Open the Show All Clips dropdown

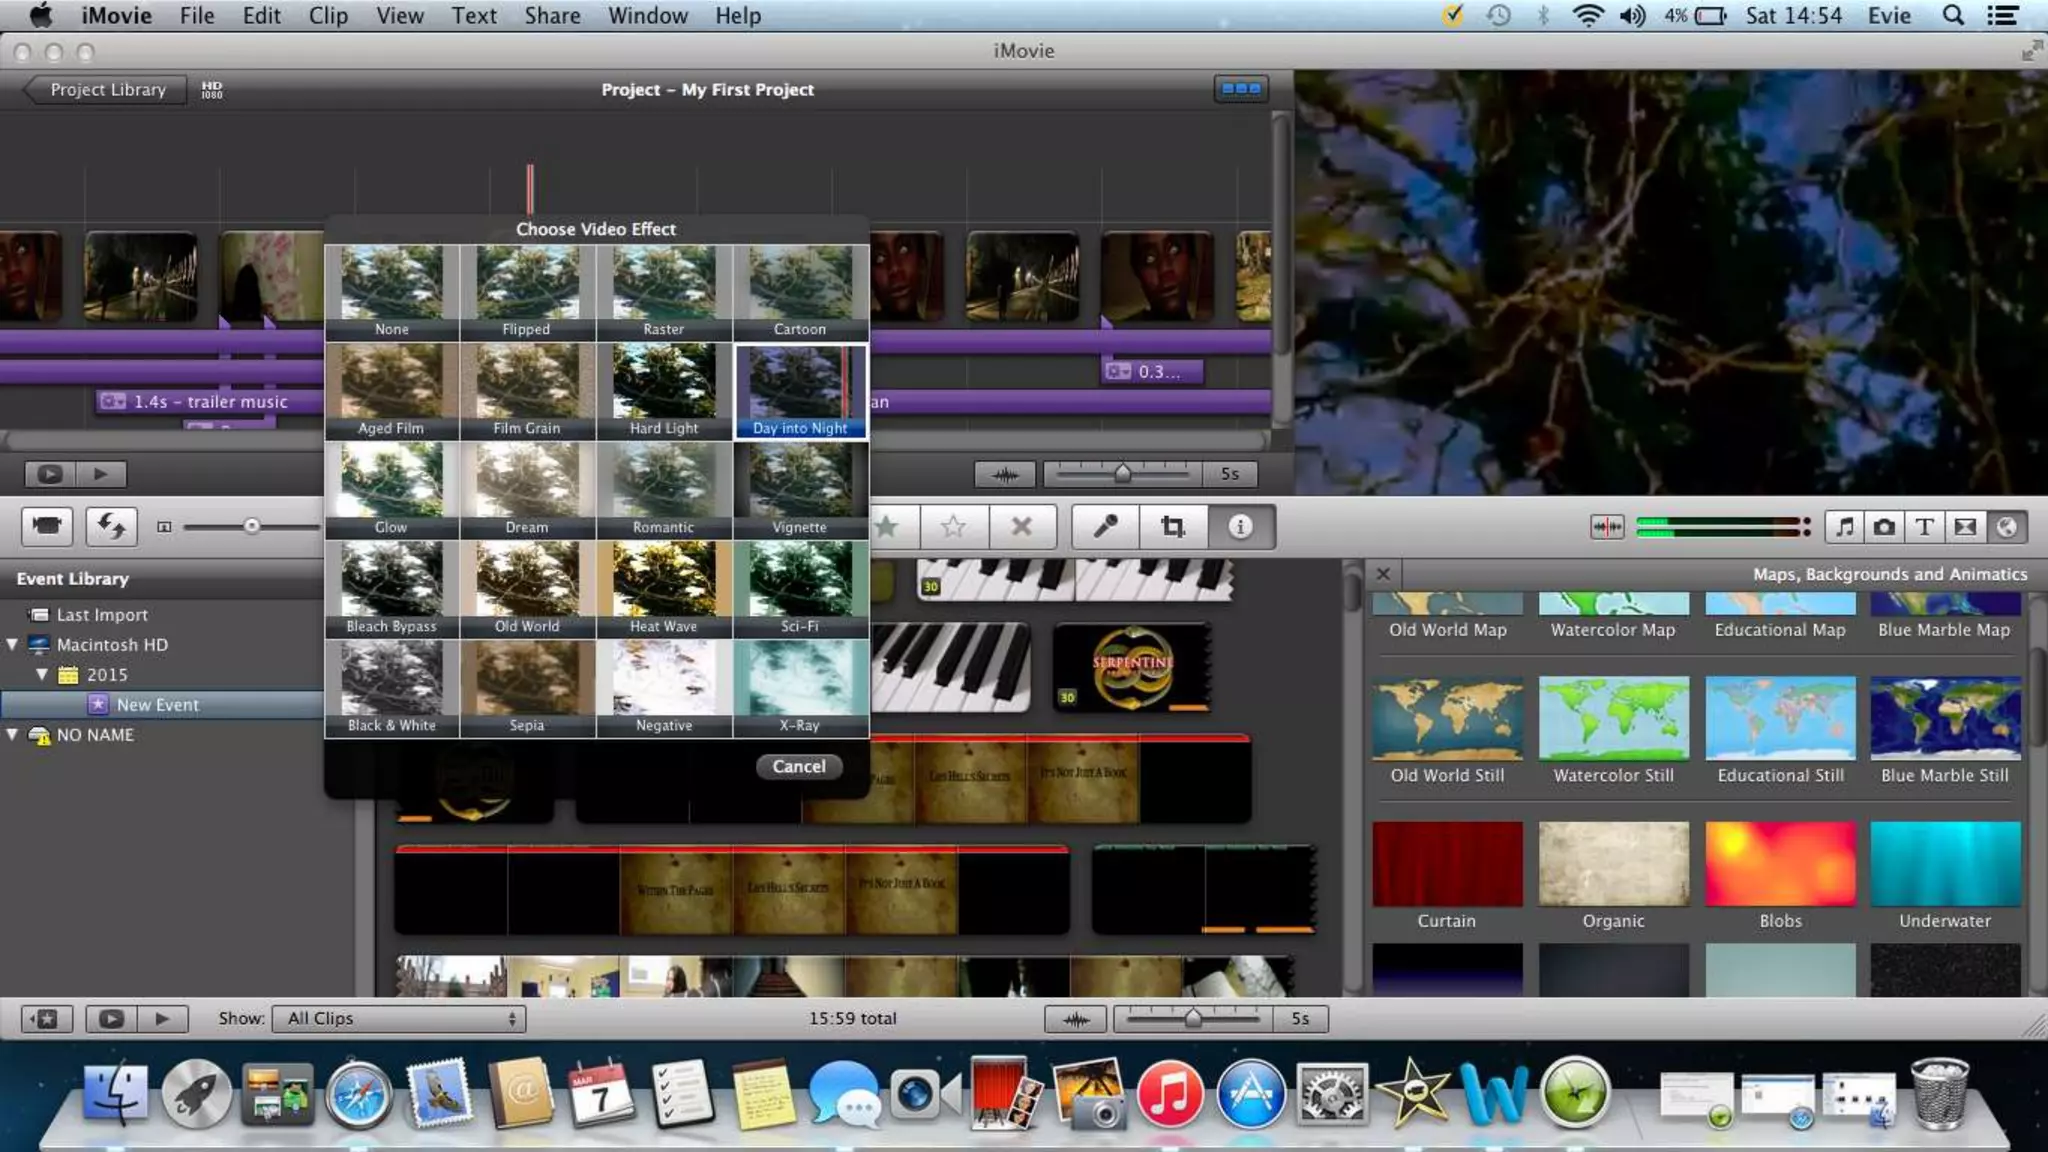399,1018
